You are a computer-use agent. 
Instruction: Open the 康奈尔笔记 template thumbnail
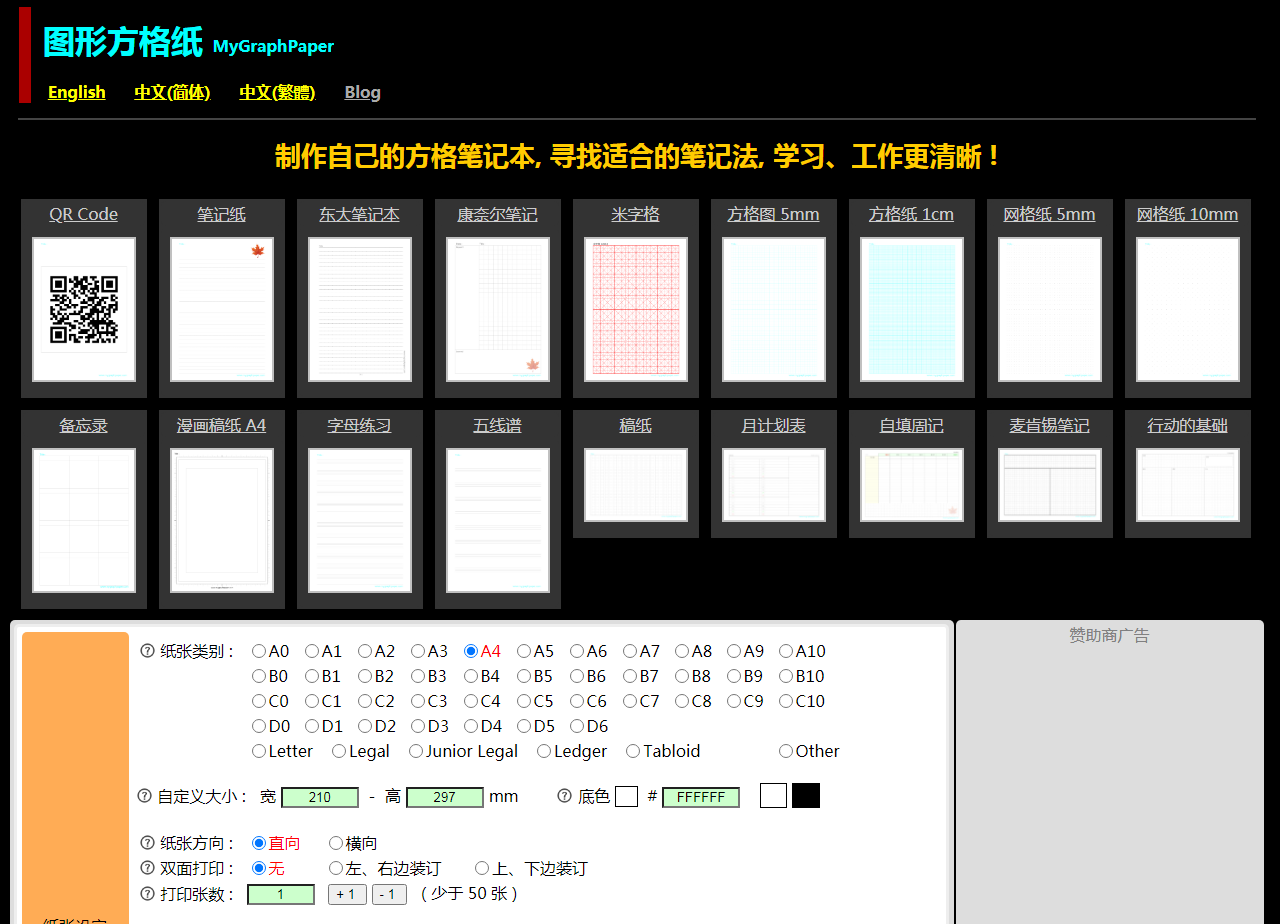(498, 309)
